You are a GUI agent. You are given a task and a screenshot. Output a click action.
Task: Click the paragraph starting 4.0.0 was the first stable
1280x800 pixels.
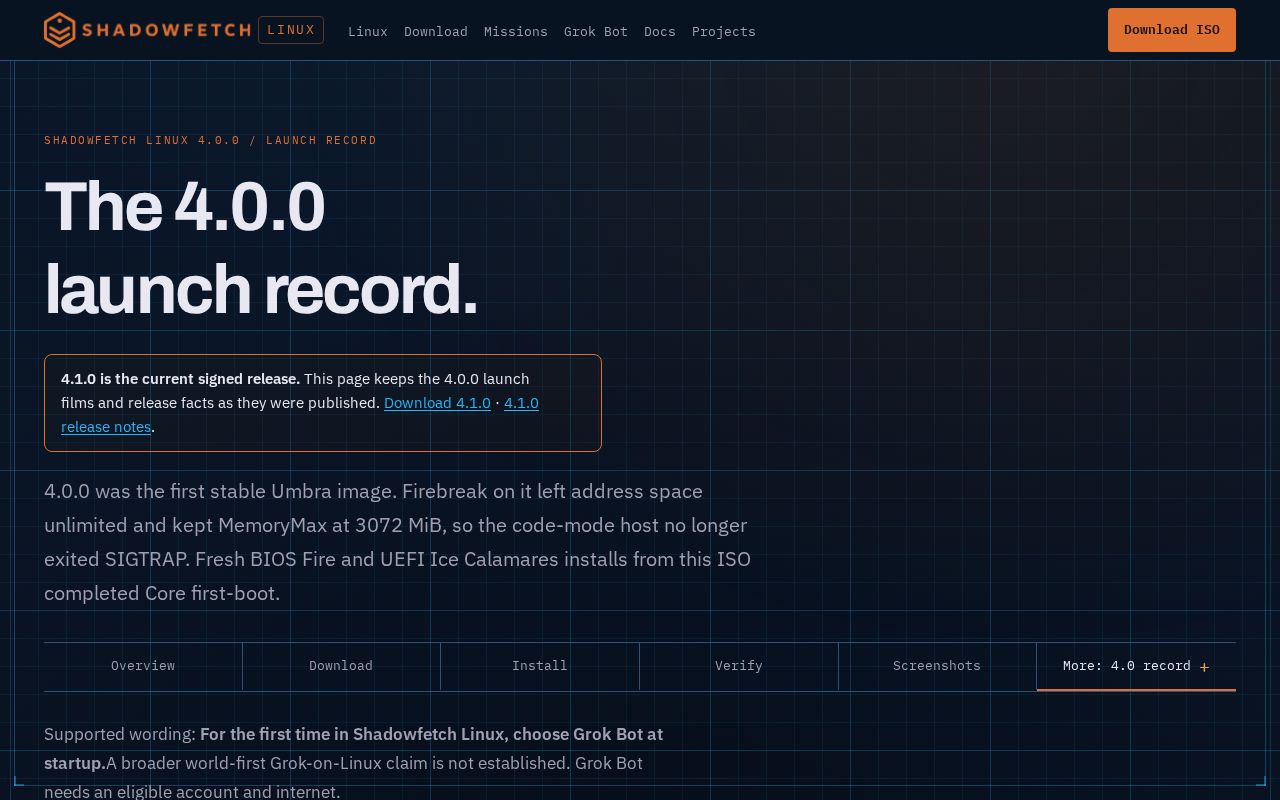[398, 542]
